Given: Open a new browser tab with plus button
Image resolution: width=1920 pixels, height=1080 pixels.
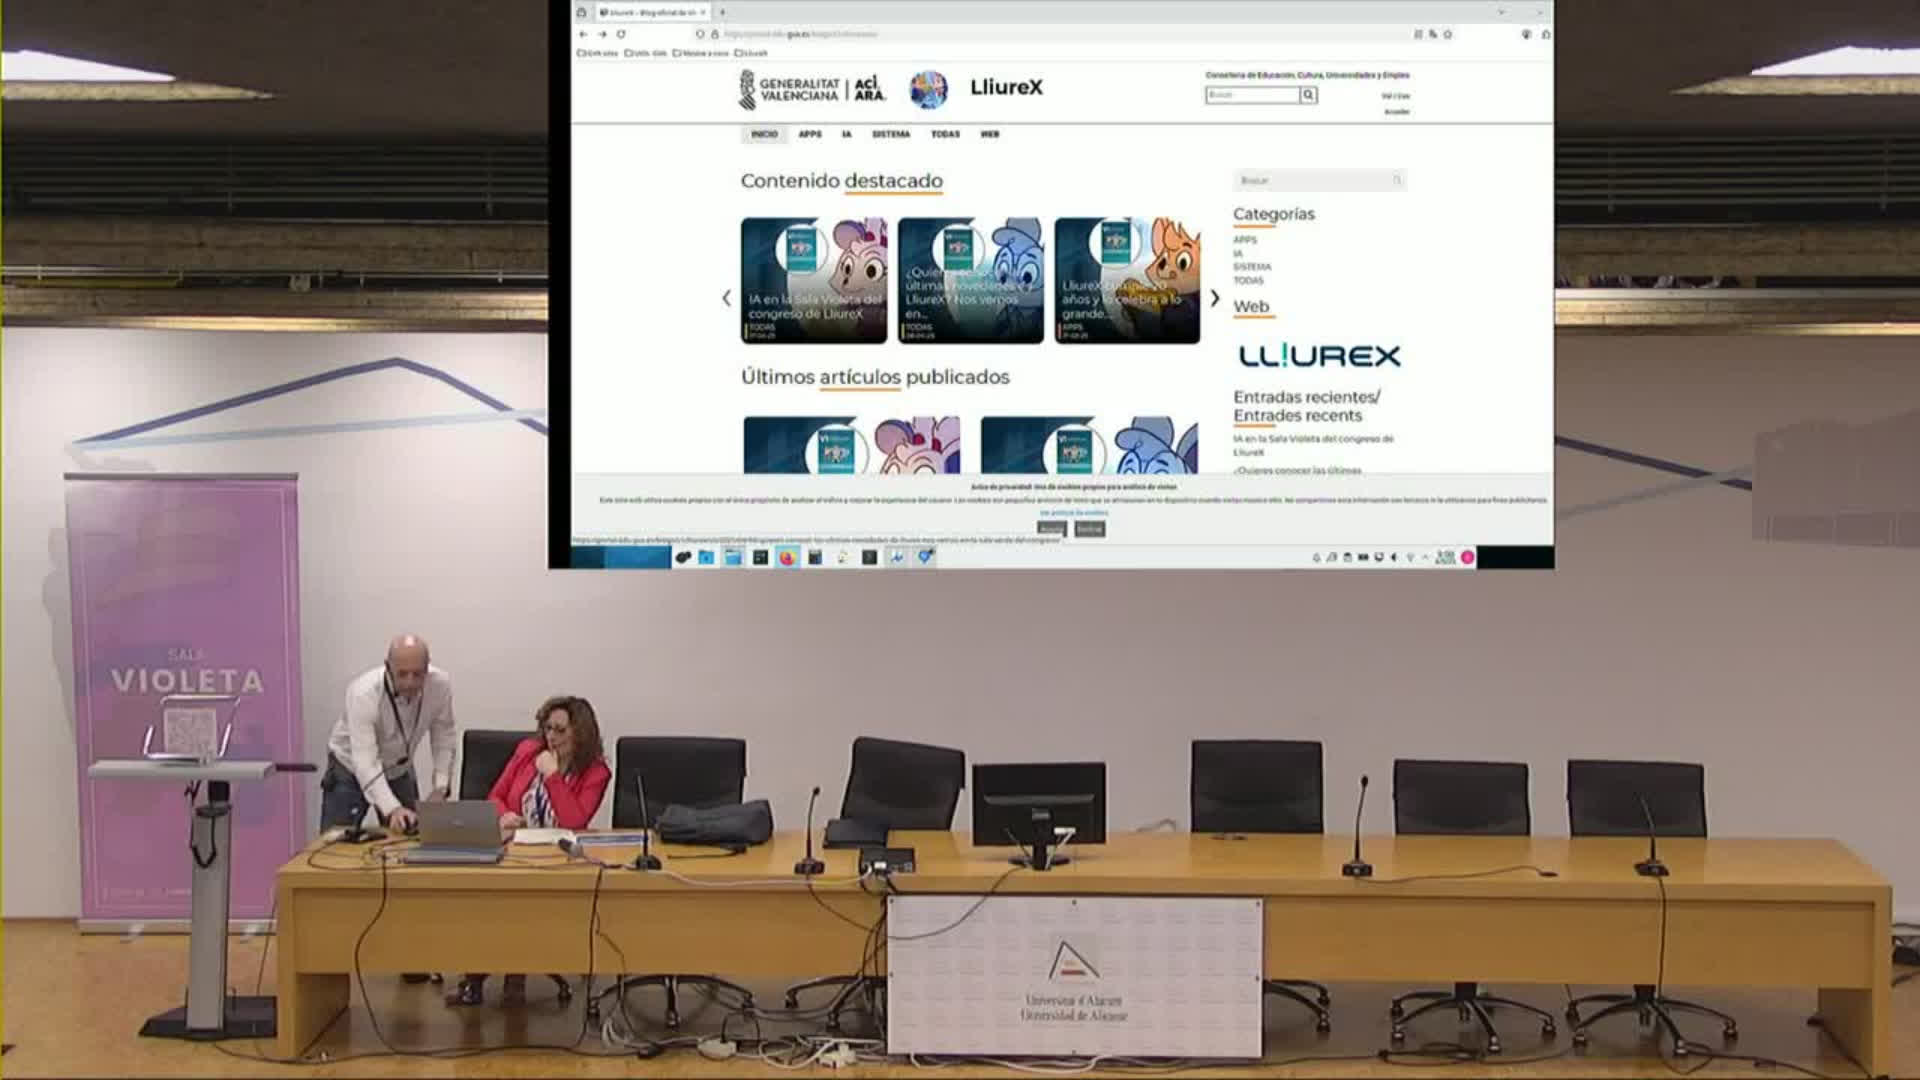Looking at the screenshot, I should click(x=722, y=12).
